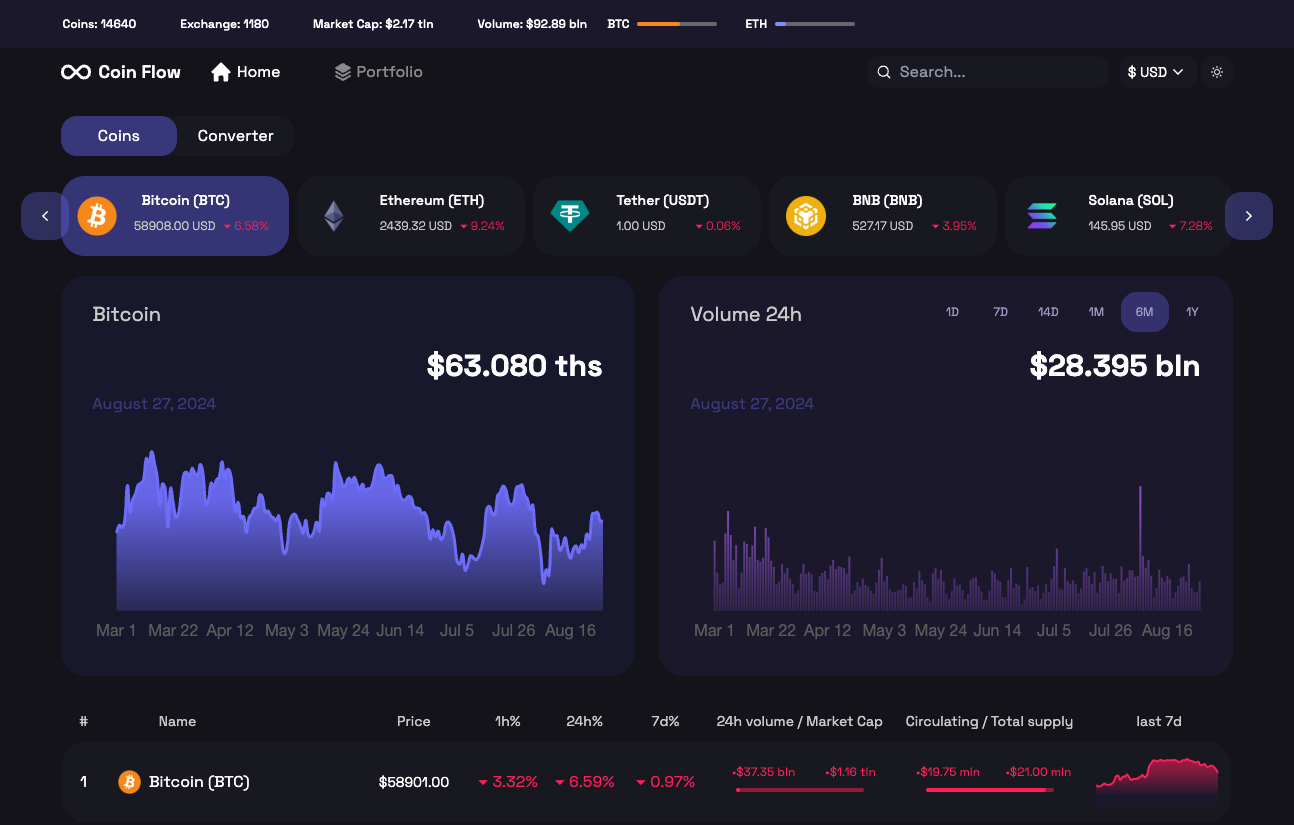Click the Bitcoin icon in table row
This screenshot has width=1294, height=825.
coord(129,782)
